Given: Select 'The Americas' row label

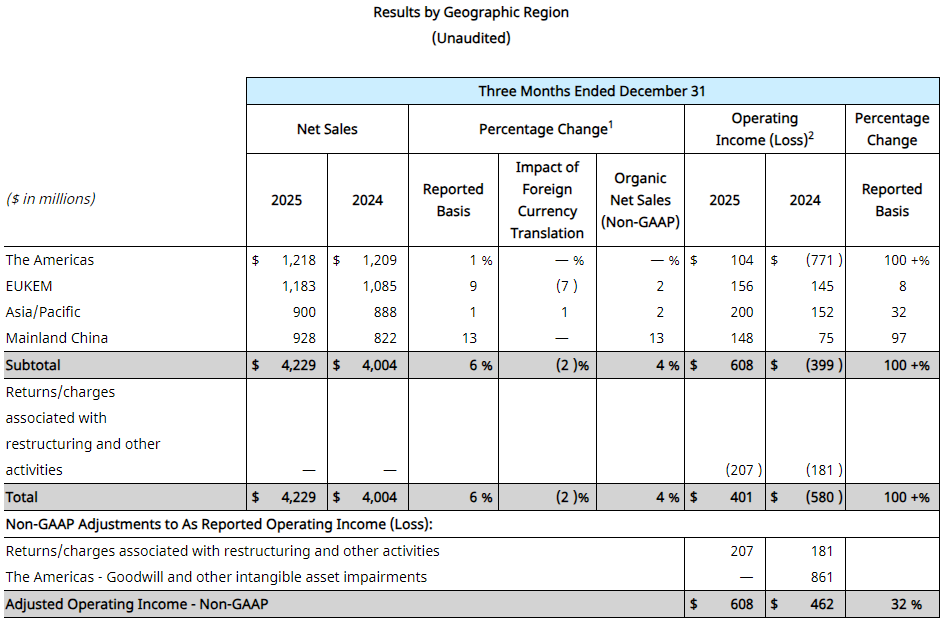Looking at the screenshot, I should (x=50, y=260).
